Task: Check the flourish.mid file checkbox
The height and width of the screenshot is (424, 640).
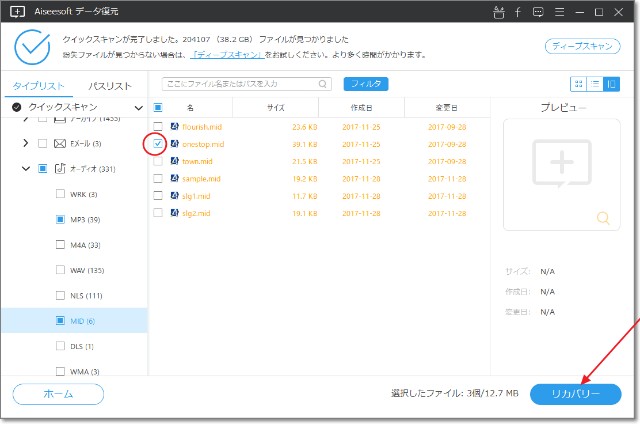Action: 158,127
